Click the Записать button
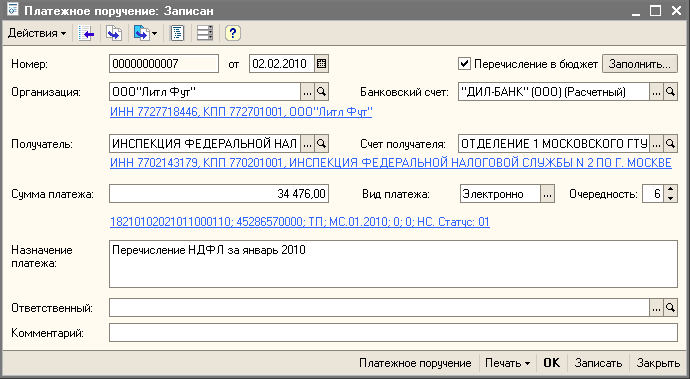The height and width of the screenshot is (379, 690). click(x=598, y=363)
